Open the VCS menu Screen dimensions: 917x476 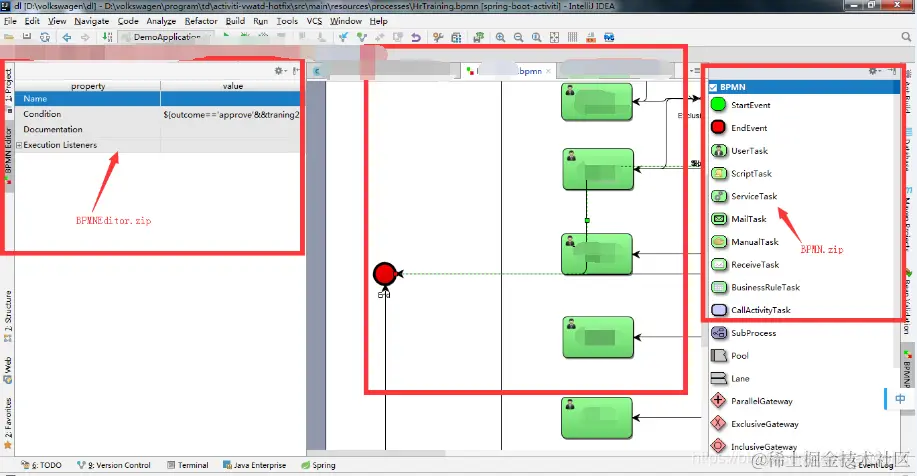[x=315, y=21]
